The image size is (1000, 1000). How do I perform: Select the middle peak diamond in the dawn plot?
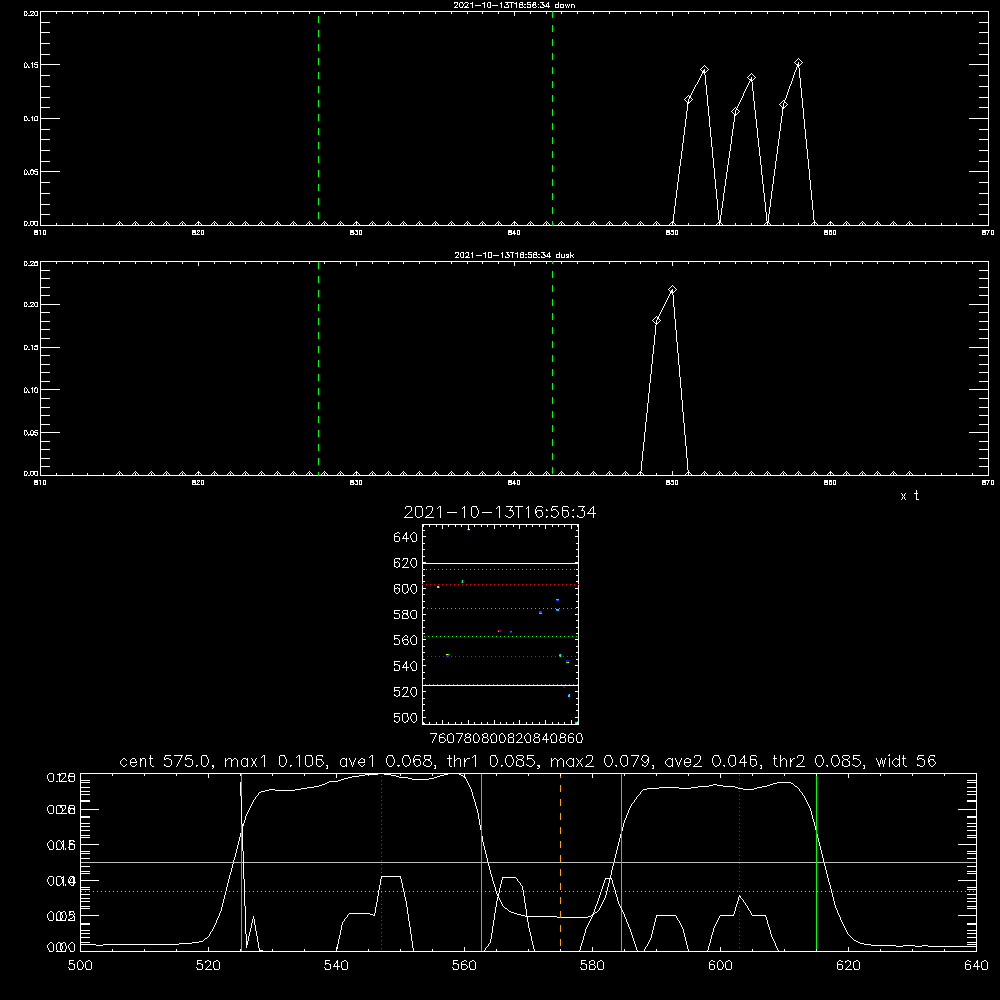click(x=751, y=78)
